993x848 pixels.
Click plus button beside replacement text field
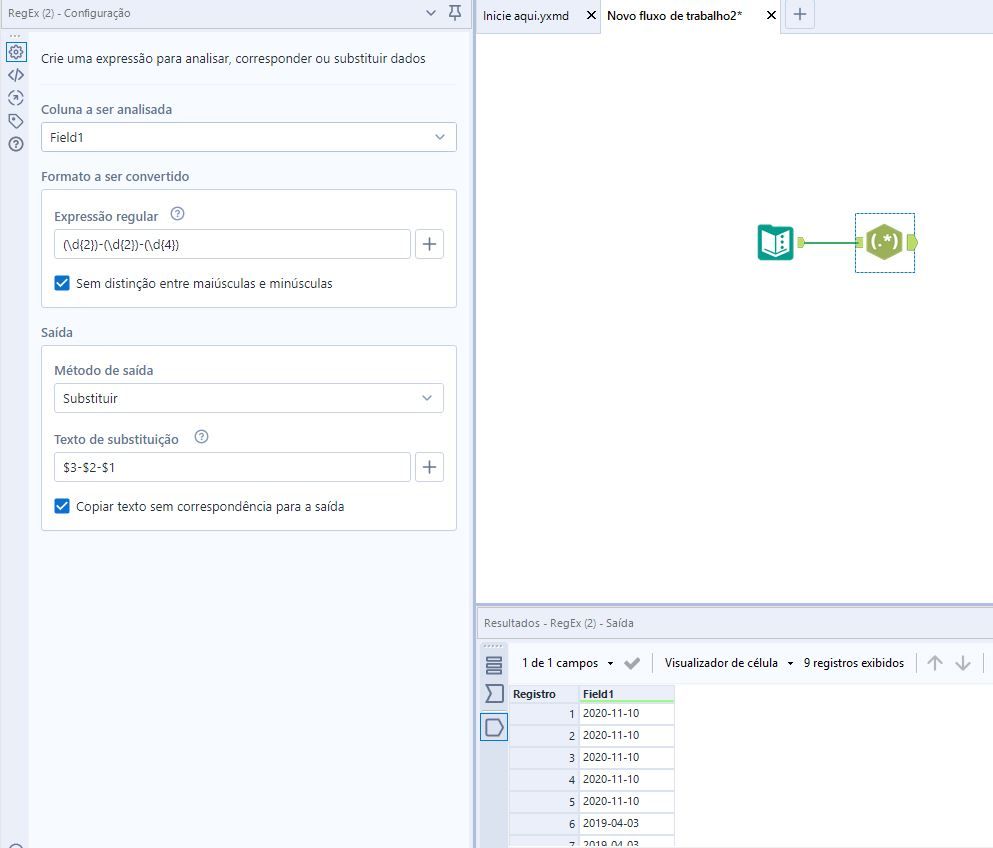(429, 467)
